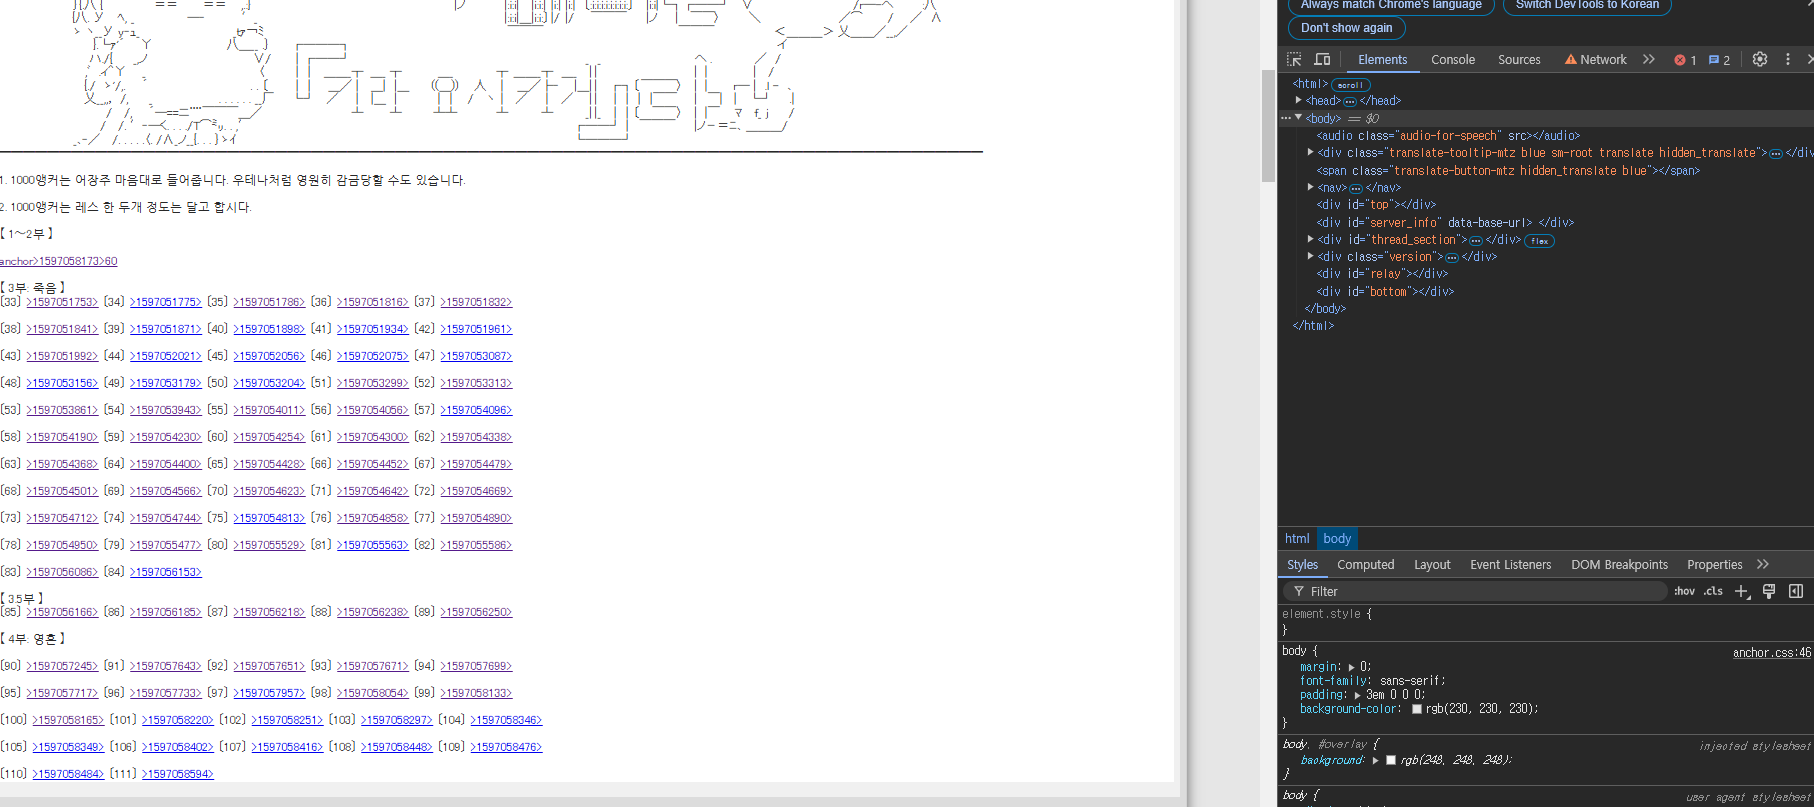This screenshot has height=807, width=1814.
Task: Toggle the computed styles sidebar icon
Action: tap(1796, 592)
